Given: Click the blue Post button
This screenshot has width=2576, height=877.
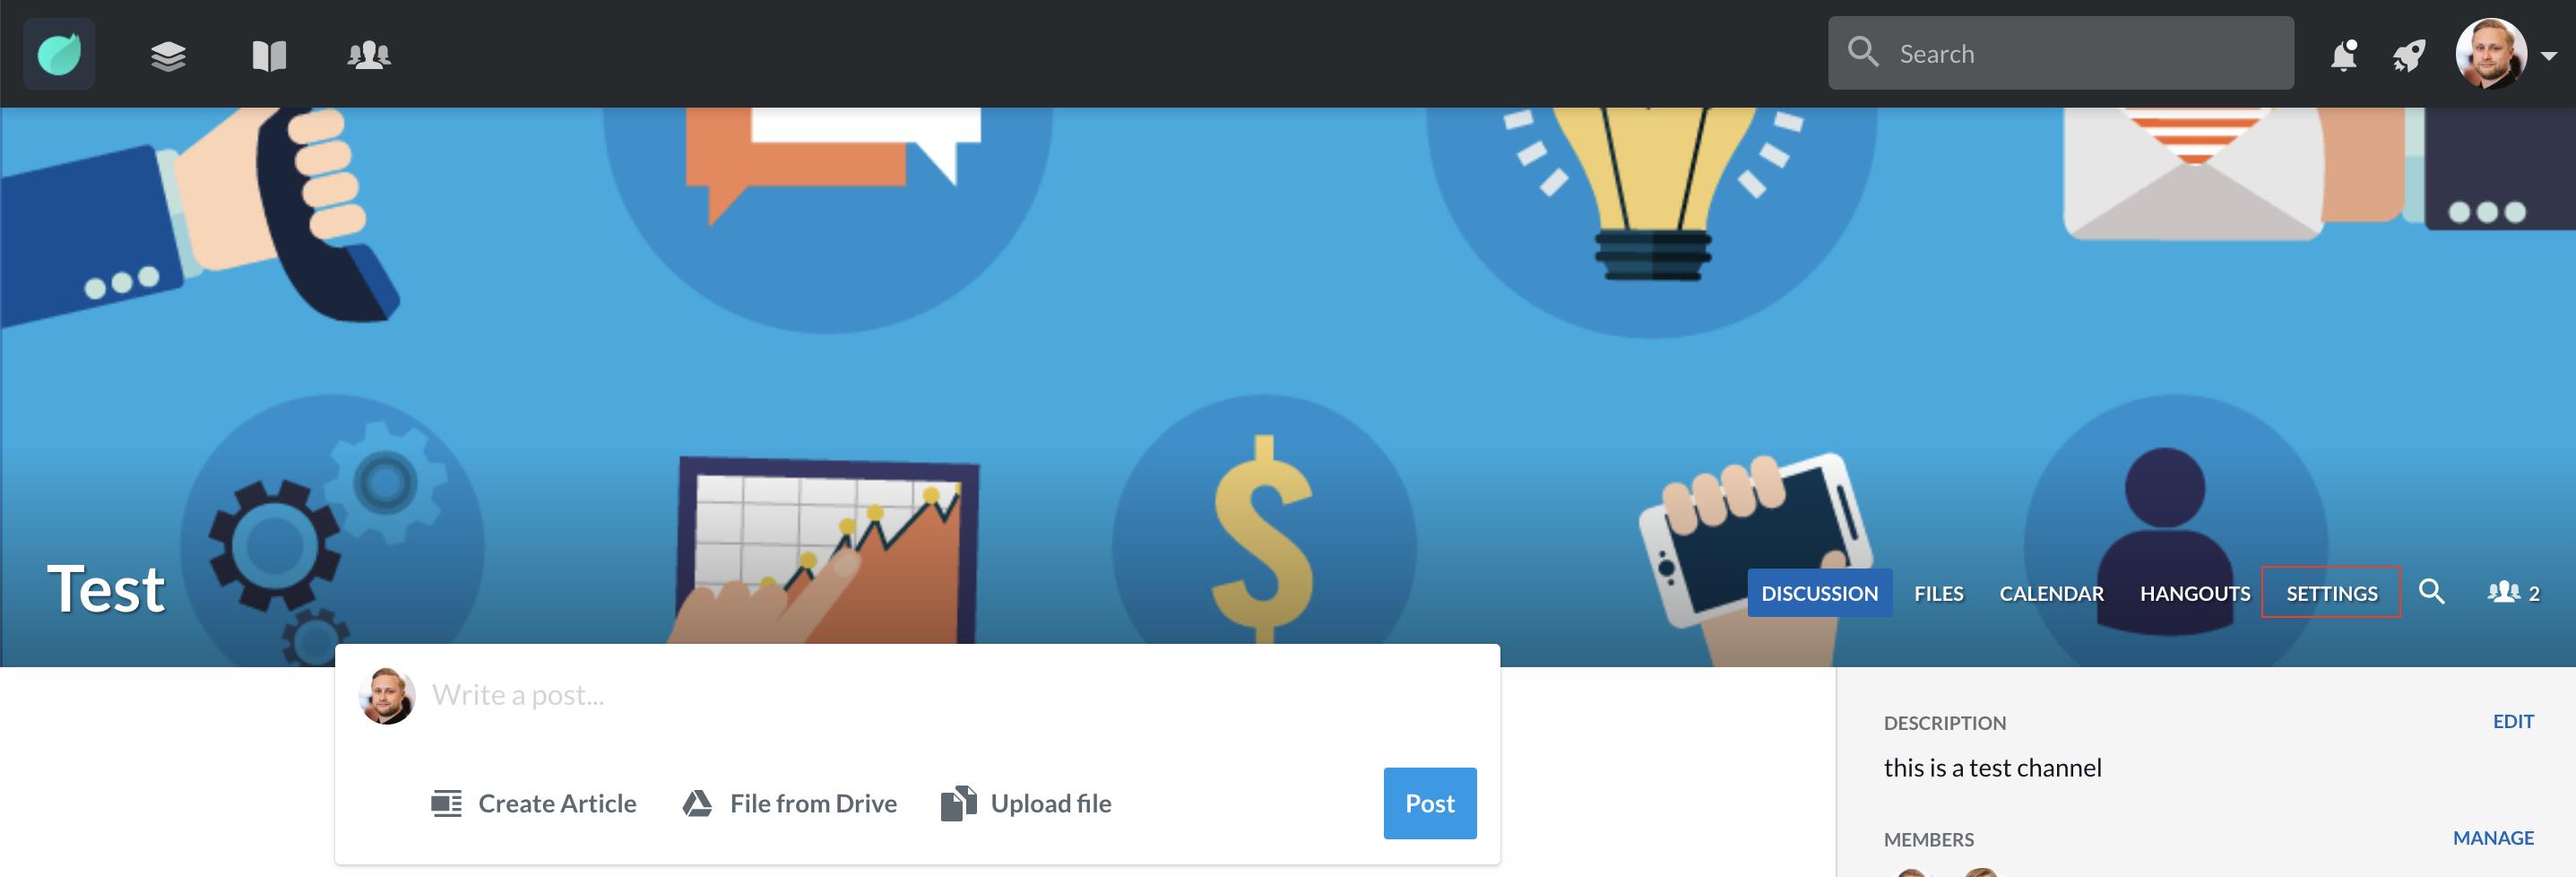Looking at the screenshot, I should tap(1429, 803).
